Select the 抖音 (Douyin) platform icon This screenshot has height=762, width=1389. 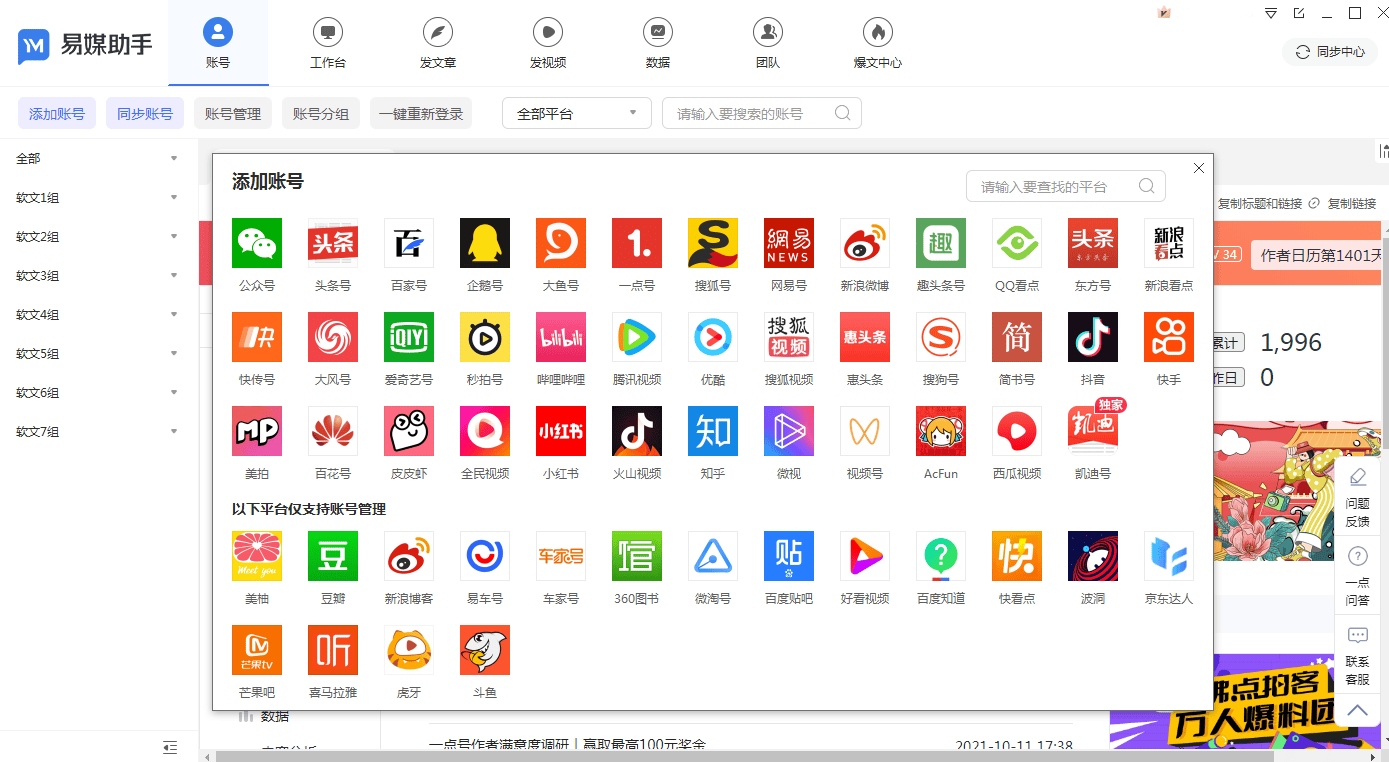pyautogui.click(x=1092, y=337)
